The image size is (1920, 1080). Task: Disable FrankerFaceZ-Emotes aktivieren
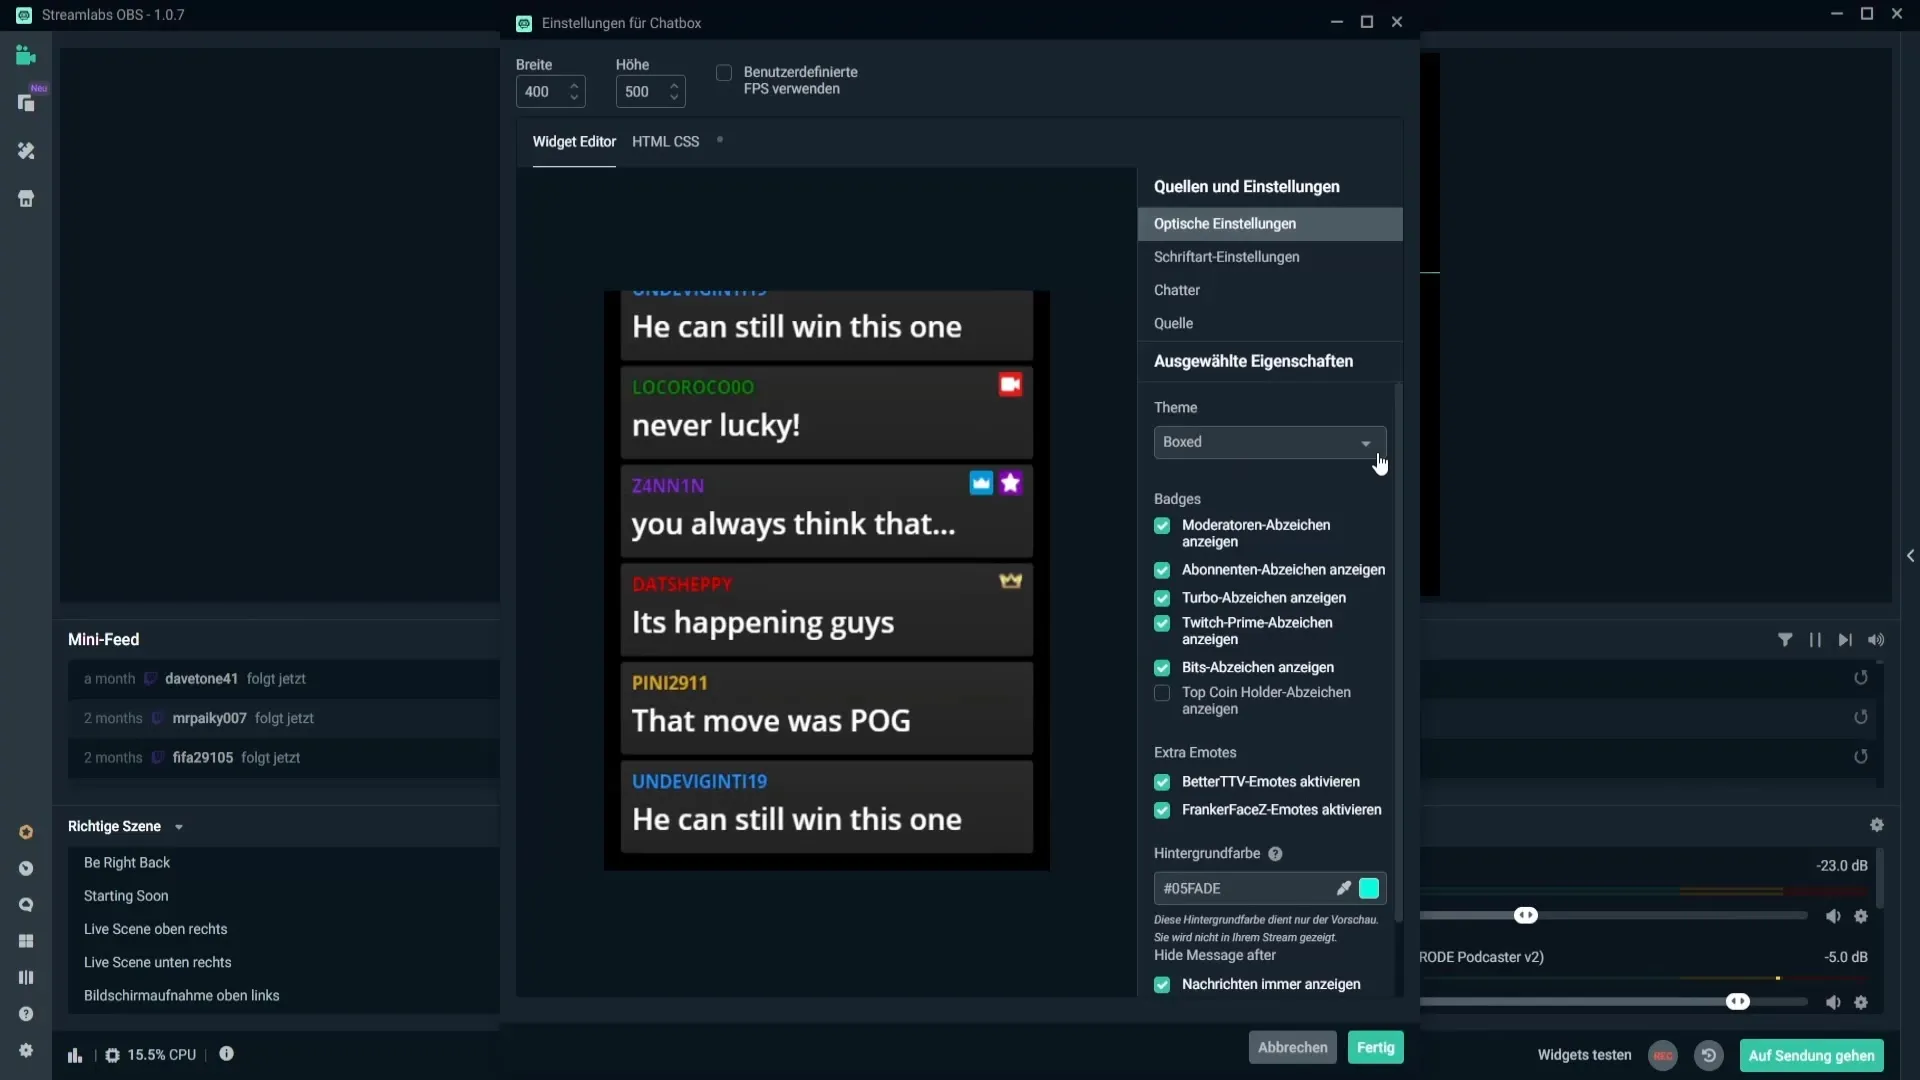(1162, 810)
